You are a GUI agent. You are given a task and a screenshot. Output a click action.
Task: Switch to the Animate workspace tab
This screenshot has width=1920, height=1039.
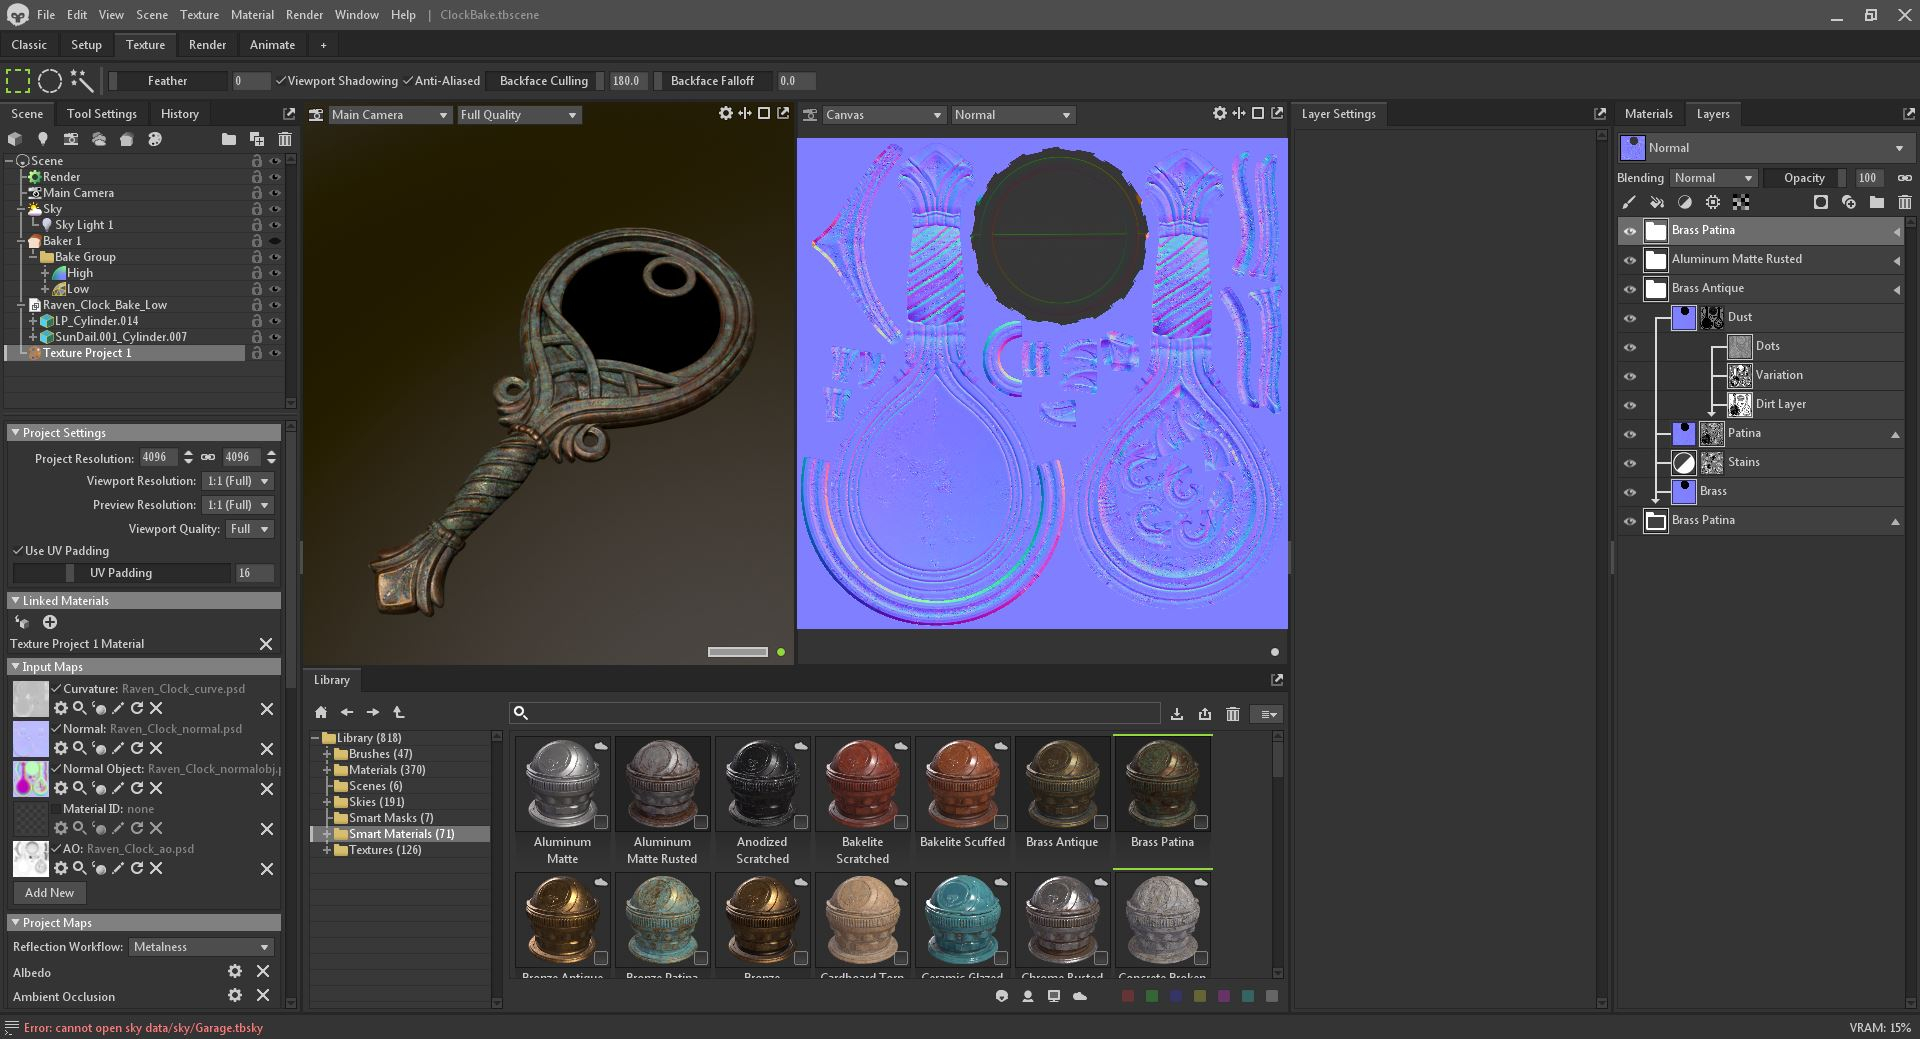pos(272,45)
